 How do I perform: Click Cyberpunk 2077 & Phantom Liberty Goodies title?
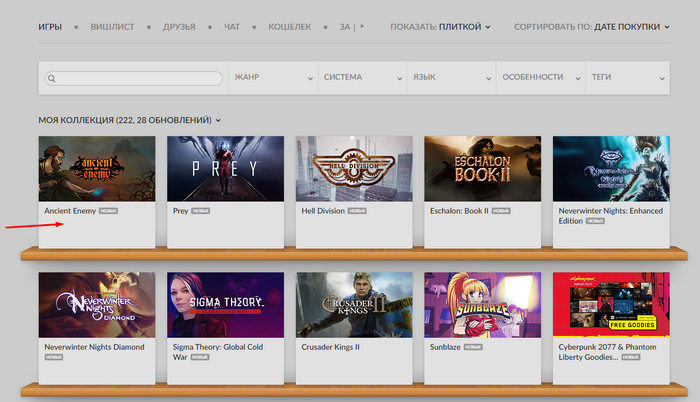tap(607, 352)
